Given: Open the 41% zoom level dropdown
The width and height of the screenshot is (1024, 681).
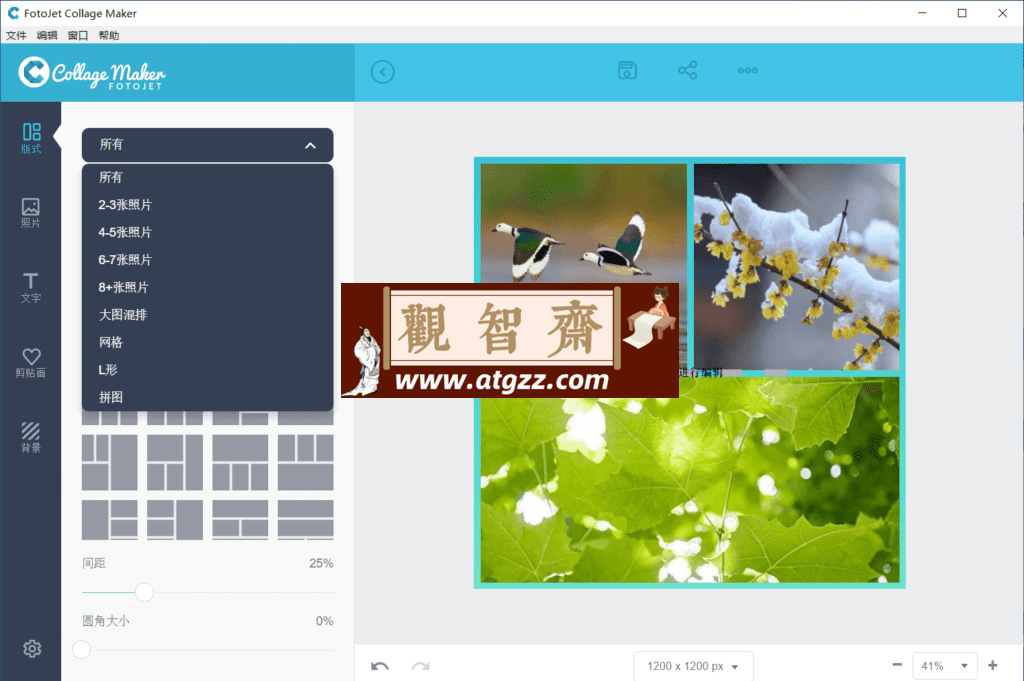Looking at the screenshot, I should 944,666.
